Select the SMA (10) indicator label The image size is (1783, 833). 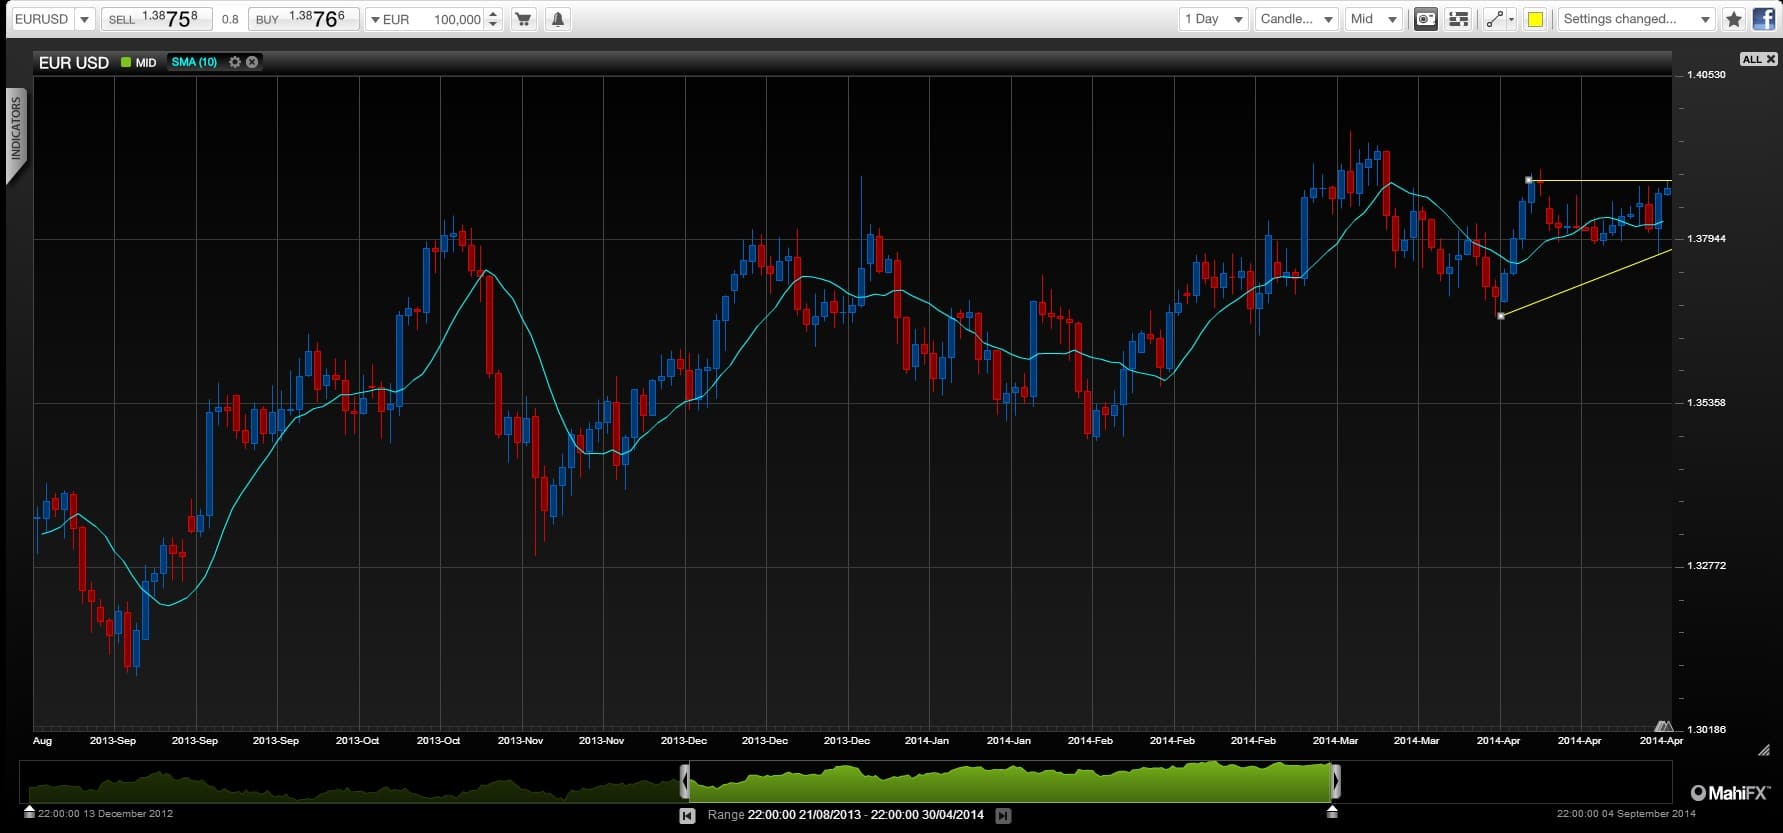point(194,62)
